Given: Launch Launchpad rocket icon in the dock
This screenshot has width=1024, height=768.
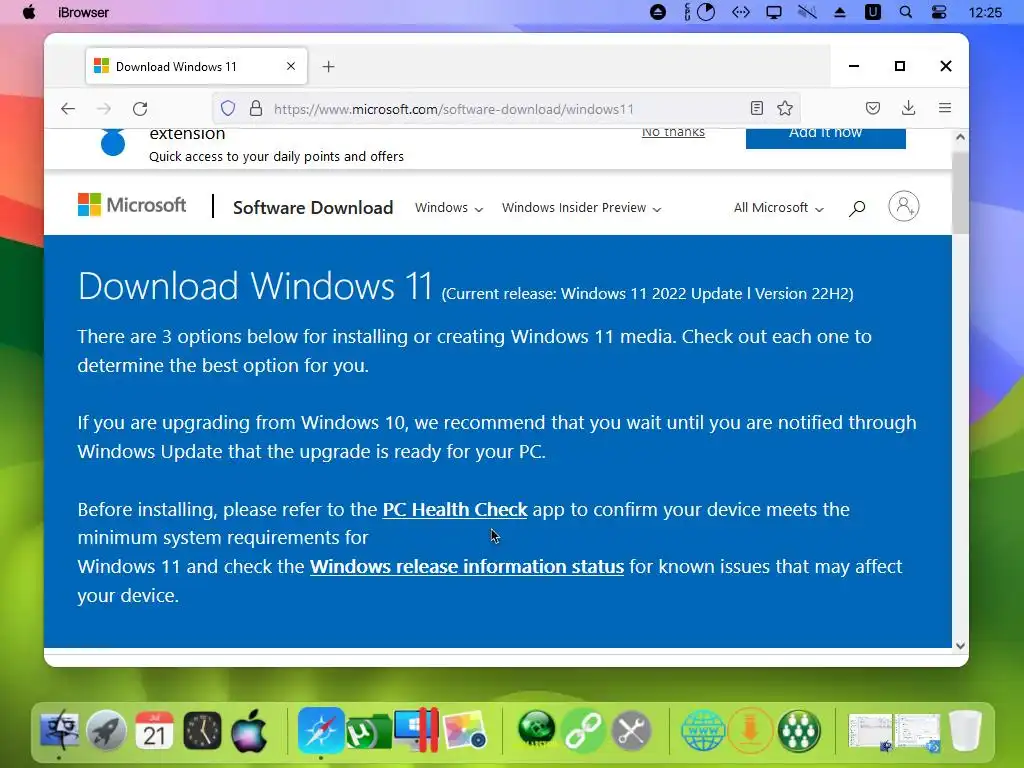Looking at the screenshot, I should click(106, 730).
